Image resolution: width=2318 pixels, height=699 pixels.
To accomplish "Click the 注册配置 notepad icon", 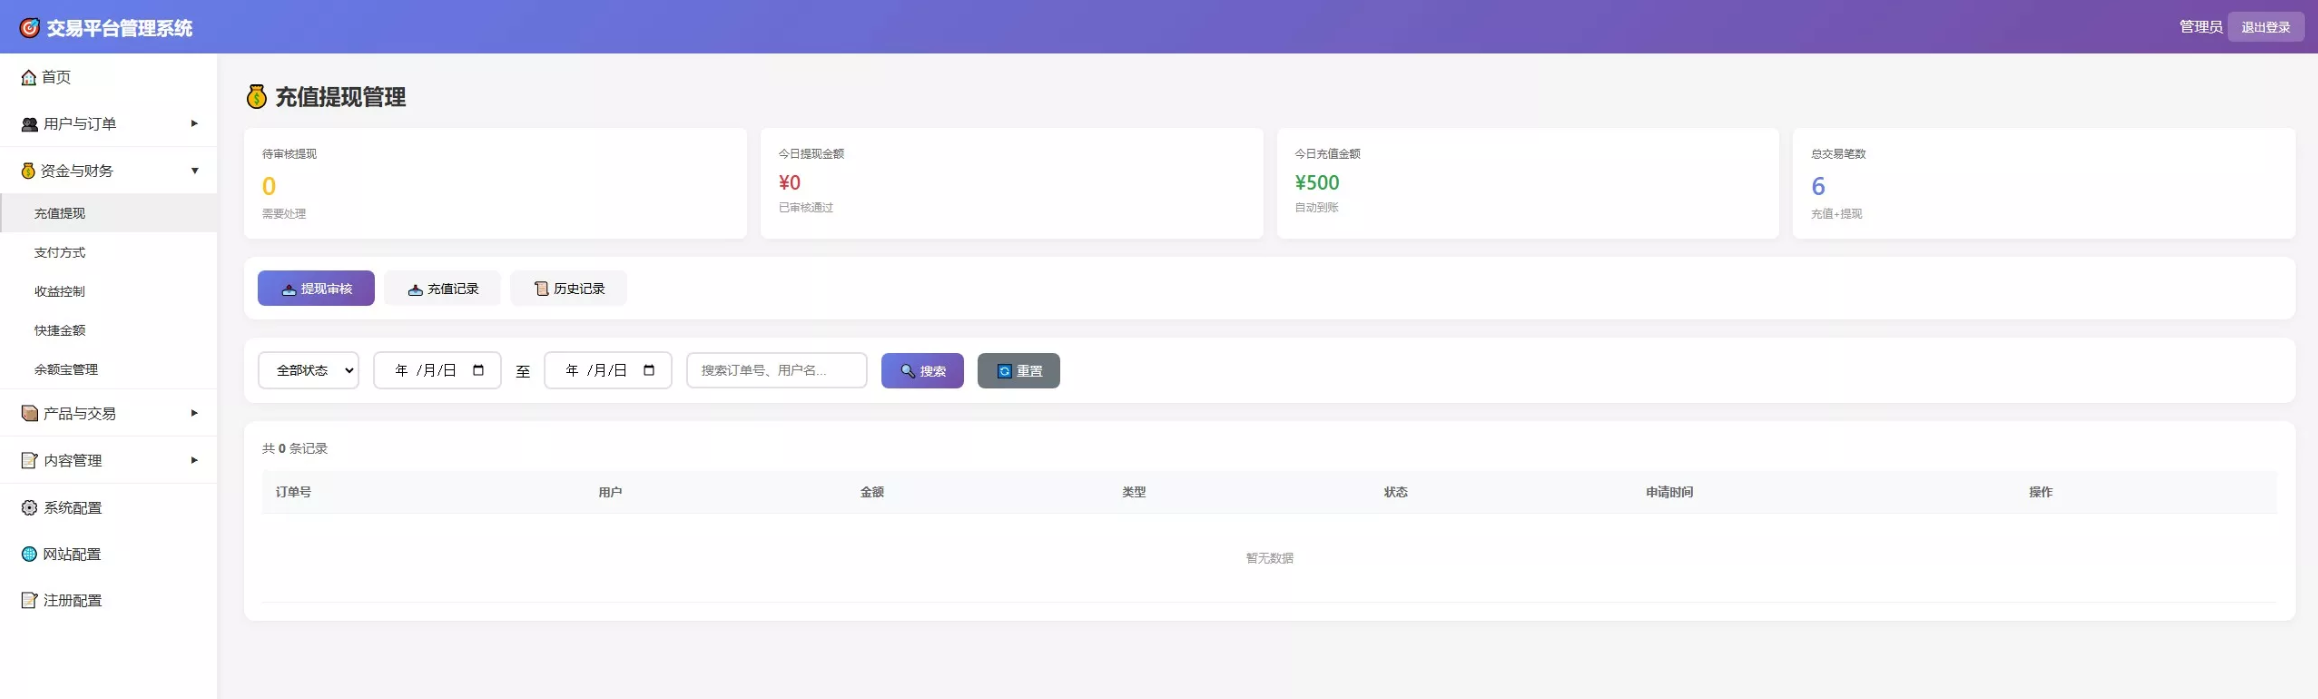I will tap(29, 600).
